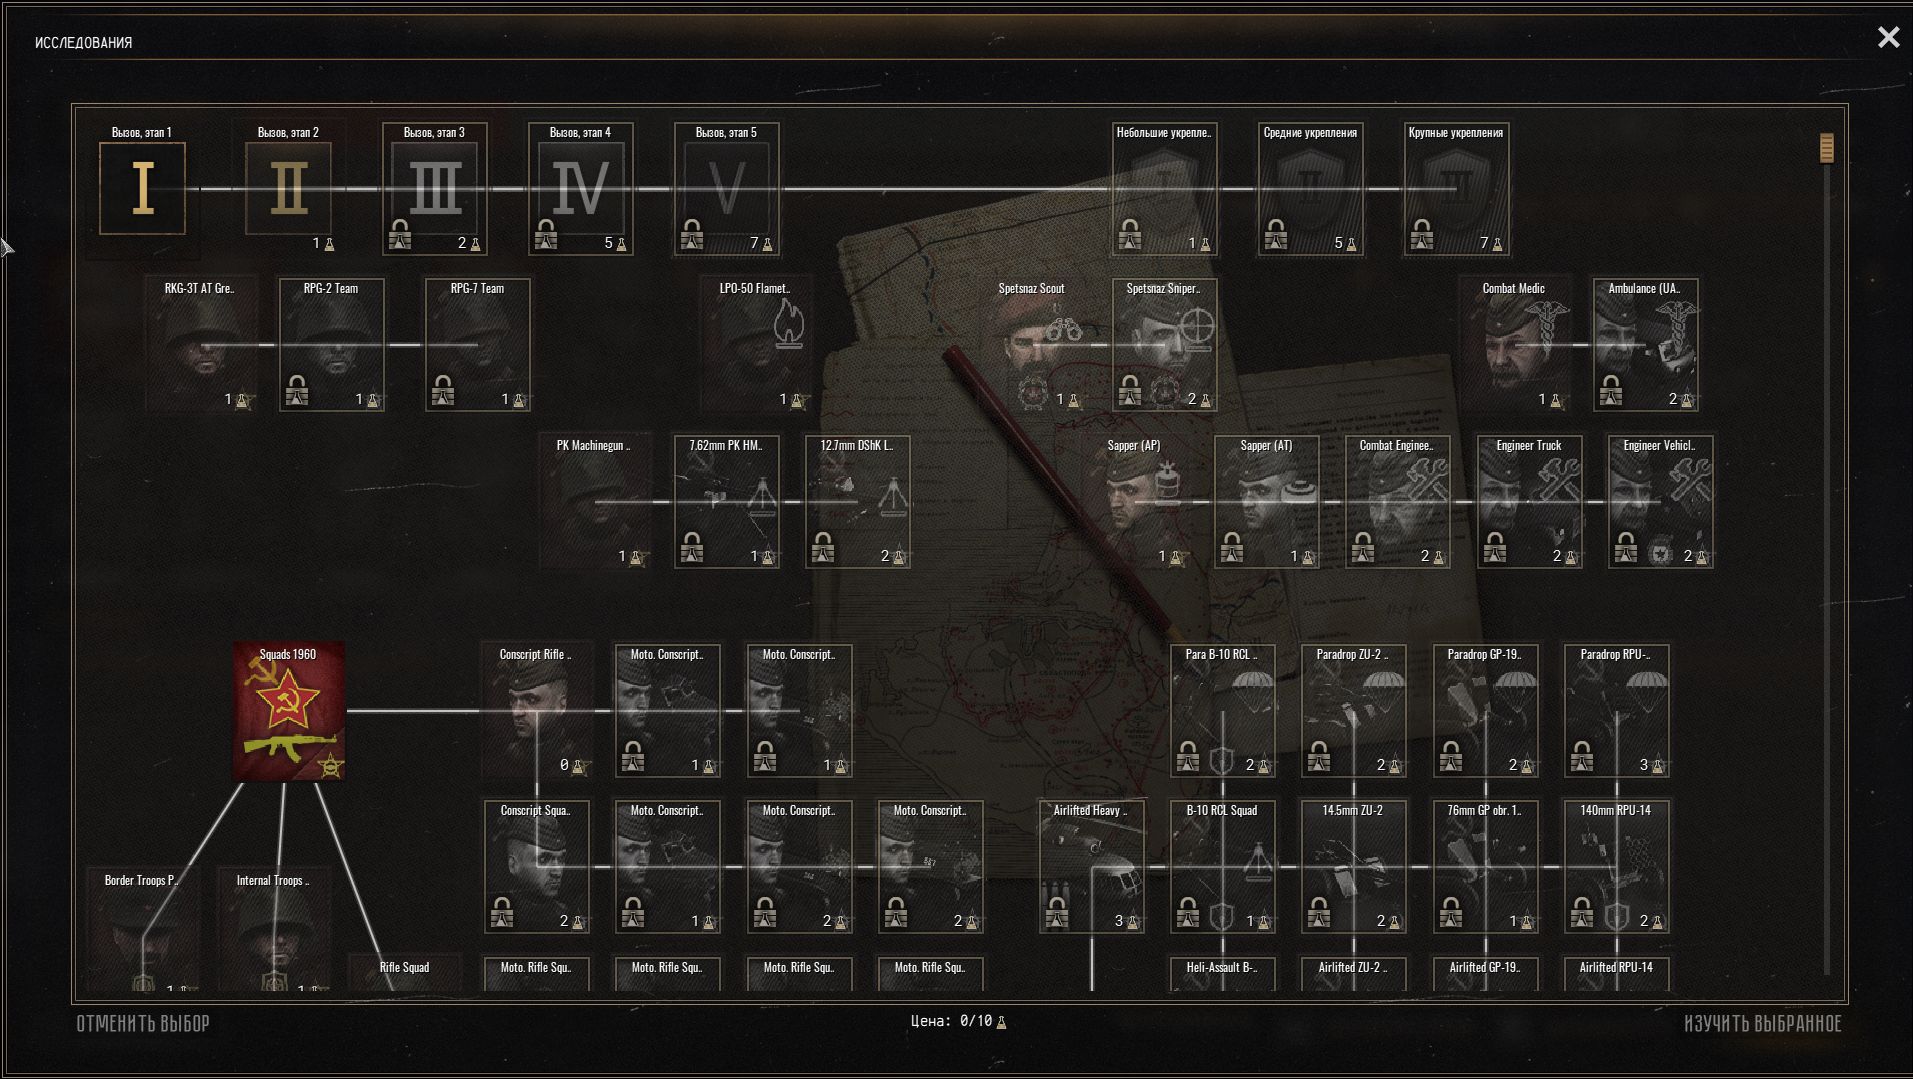Pick the LPO-50 Flamethrower unit card

(x=756, y=345)
